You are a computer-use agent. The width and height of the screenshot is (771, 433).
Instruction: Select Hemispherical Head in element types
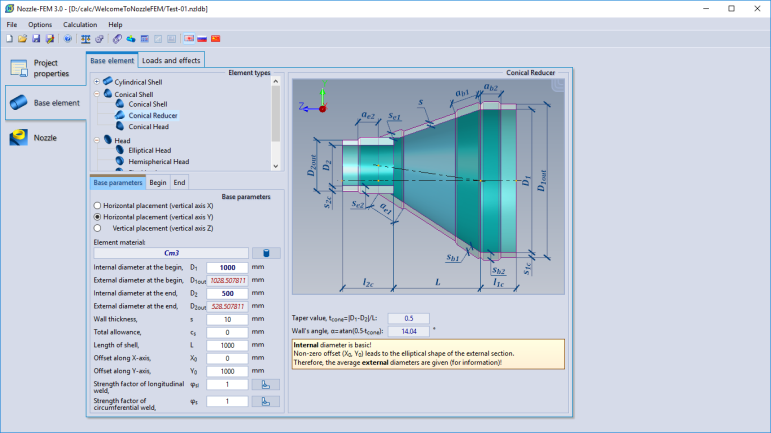(x=158, y=162)
